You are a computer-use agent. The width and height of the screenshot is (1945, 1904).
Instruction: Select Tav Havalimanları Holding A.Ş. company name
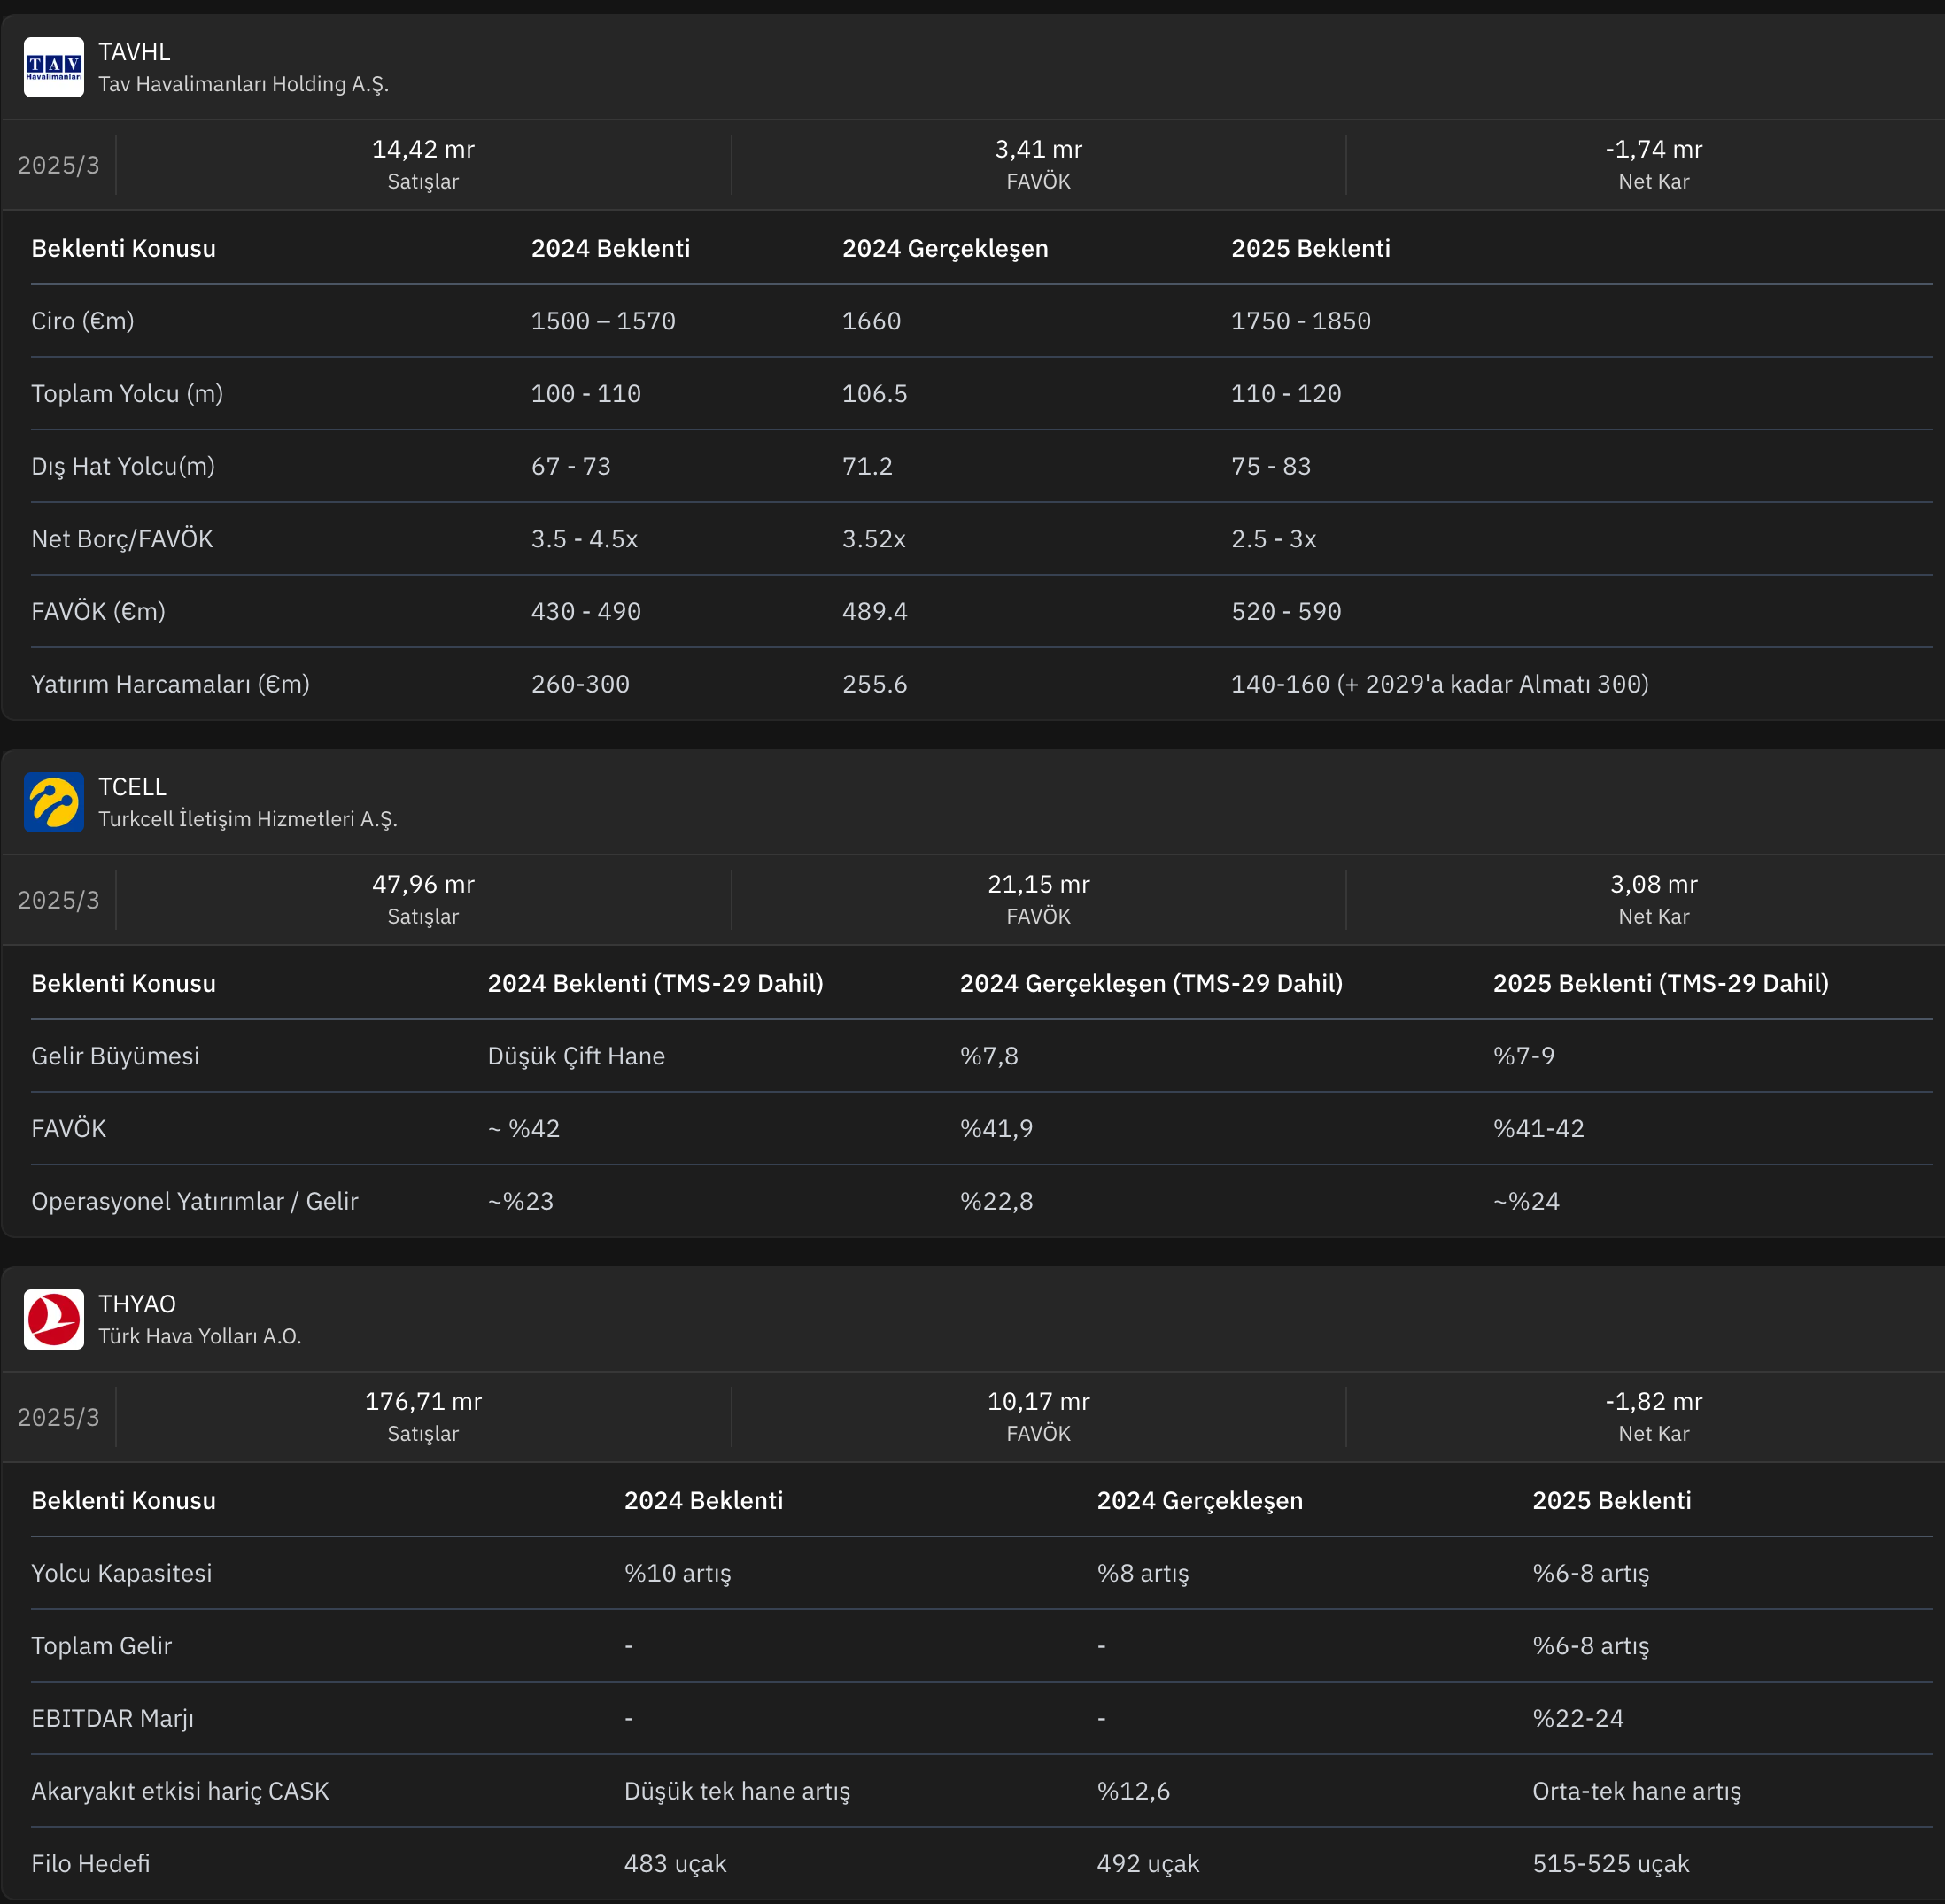click(x=243, y=84)
